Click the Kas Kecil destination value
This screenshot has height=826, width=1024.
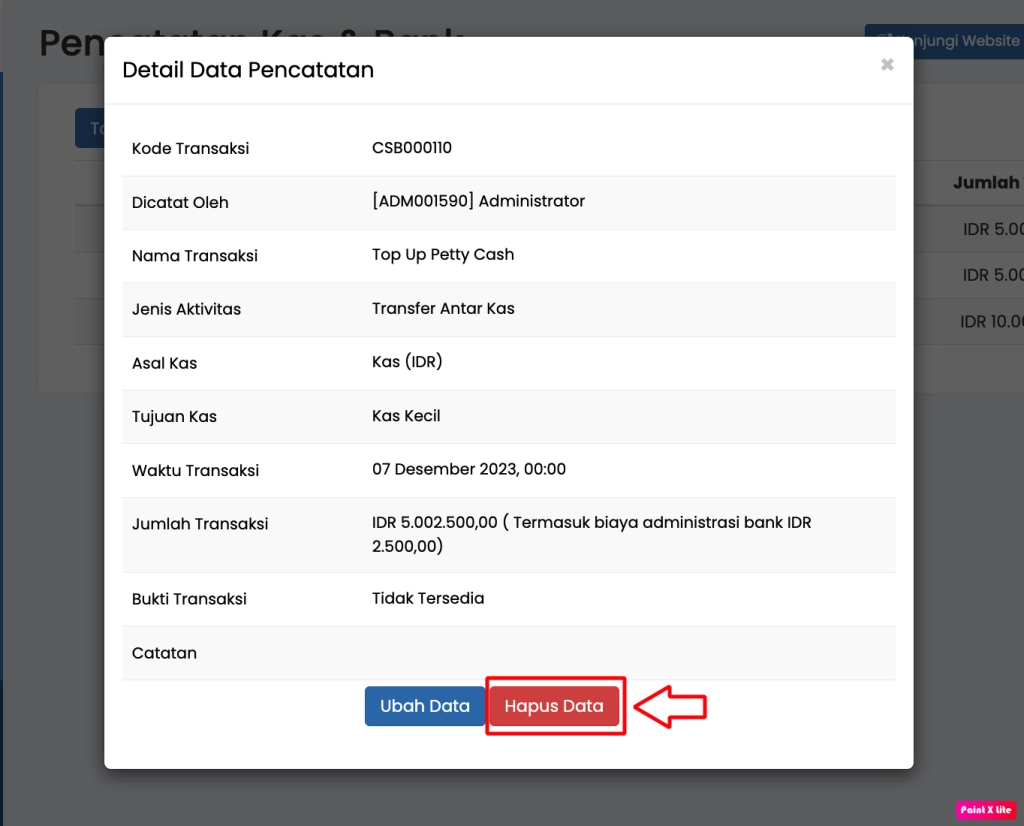tap(406, 416)
